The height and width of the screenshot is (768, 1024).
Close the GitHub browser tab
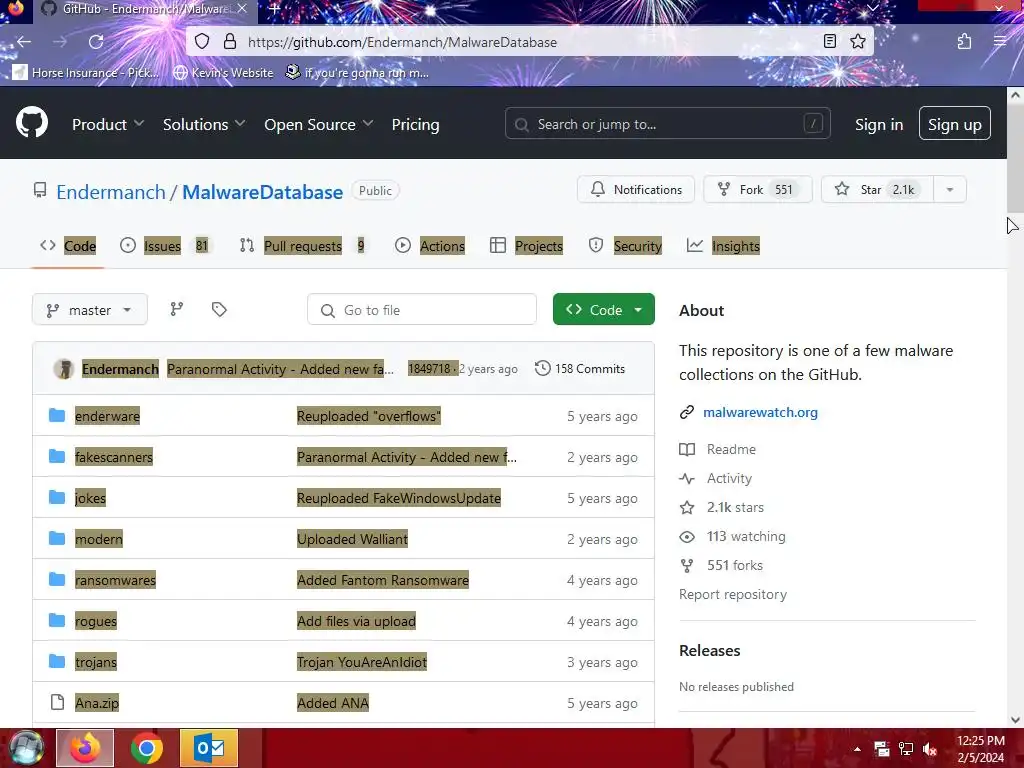242,8
